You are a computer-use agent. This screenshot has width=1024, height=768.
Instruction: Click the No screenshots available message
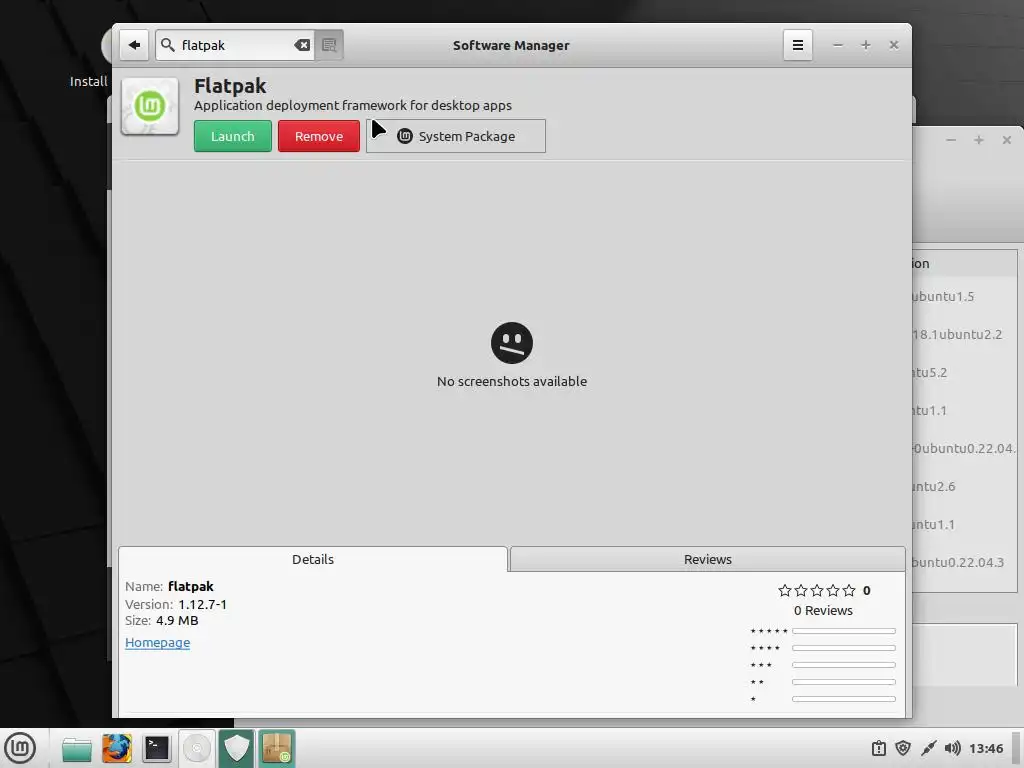(512, 381)
